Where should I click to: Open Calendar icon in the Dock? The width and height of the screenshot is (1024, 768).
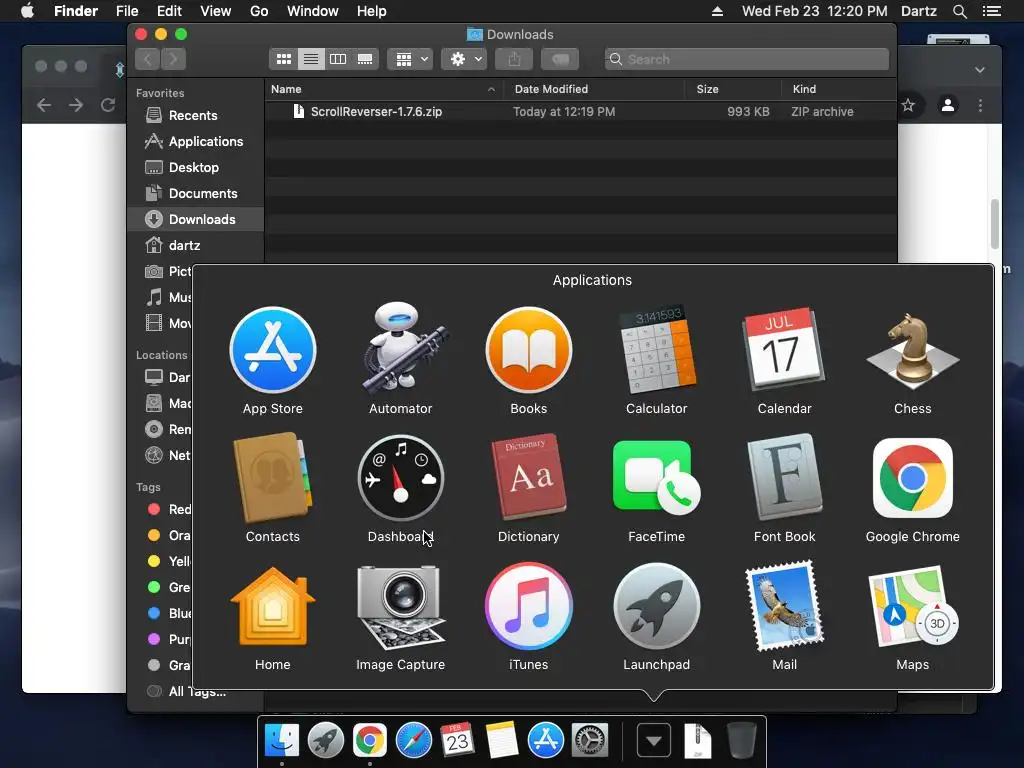click(457, 741)
